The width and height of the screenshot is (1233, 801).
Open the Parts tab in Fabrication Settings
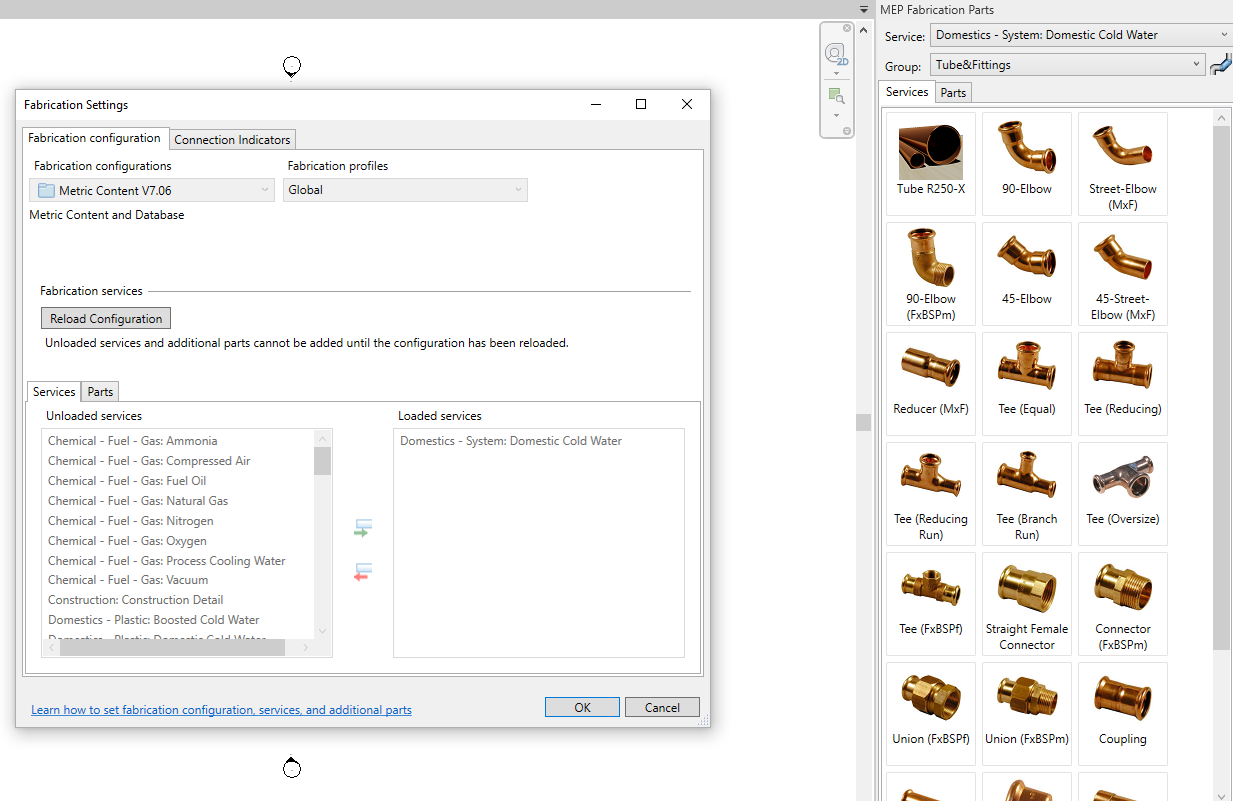tap(101, 392)
